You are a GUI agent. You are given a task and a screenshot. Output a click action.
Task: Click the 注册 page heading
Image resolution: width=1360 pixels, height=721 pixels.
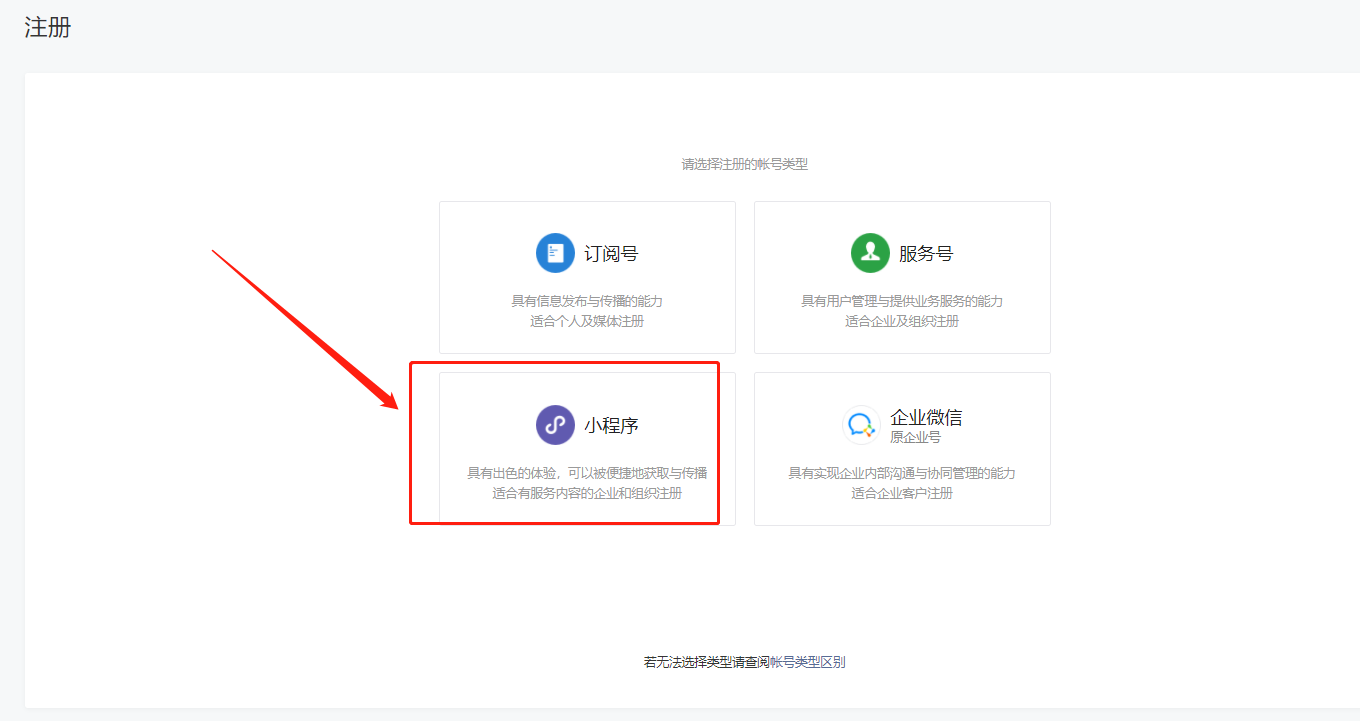[48, 27]
